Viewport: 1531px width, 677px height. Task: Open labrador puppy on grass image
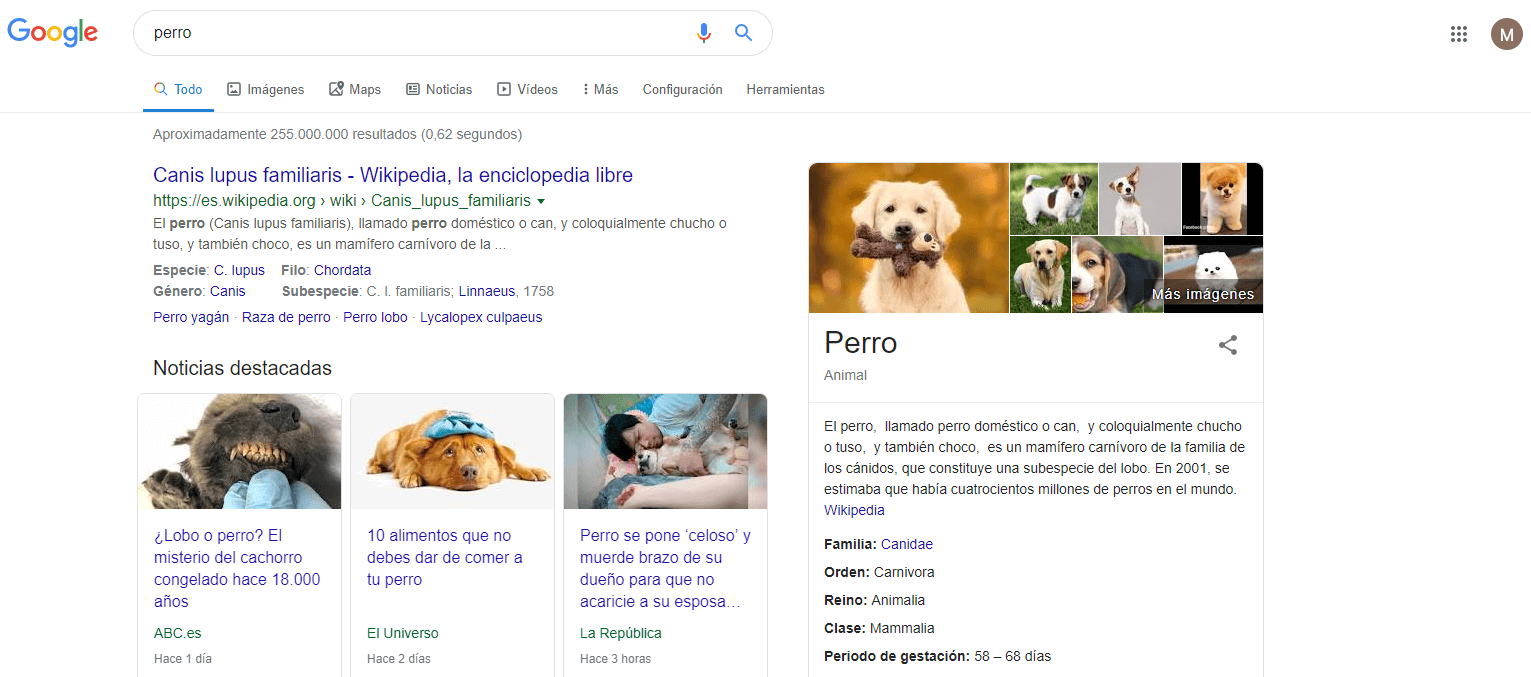(1040, 275)
